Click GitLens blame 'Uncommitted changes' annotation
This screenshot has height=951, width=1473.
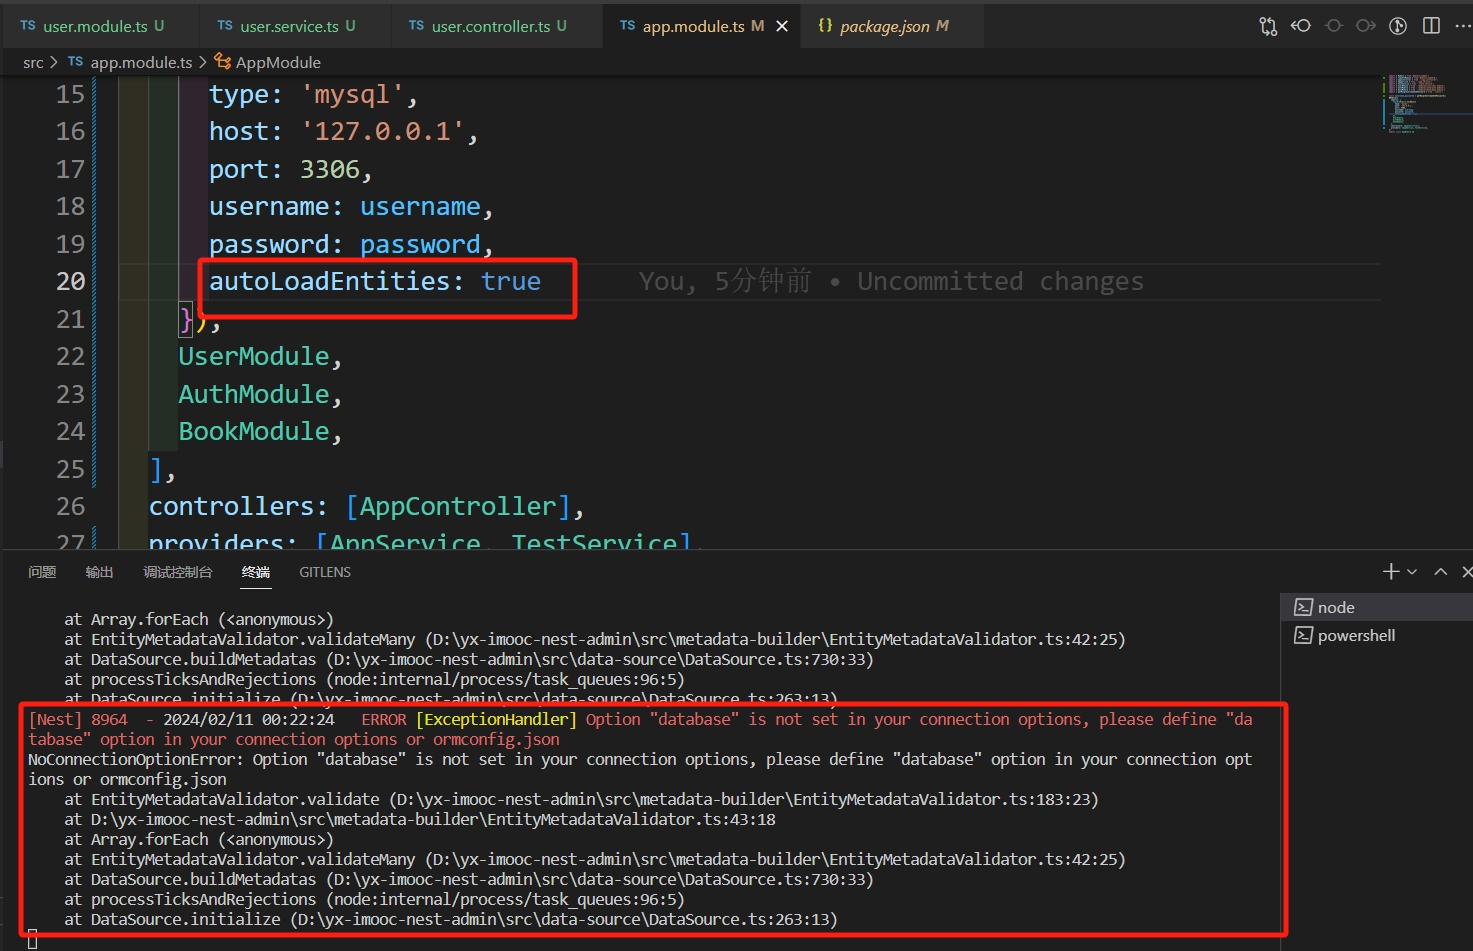click(1000, 281)
